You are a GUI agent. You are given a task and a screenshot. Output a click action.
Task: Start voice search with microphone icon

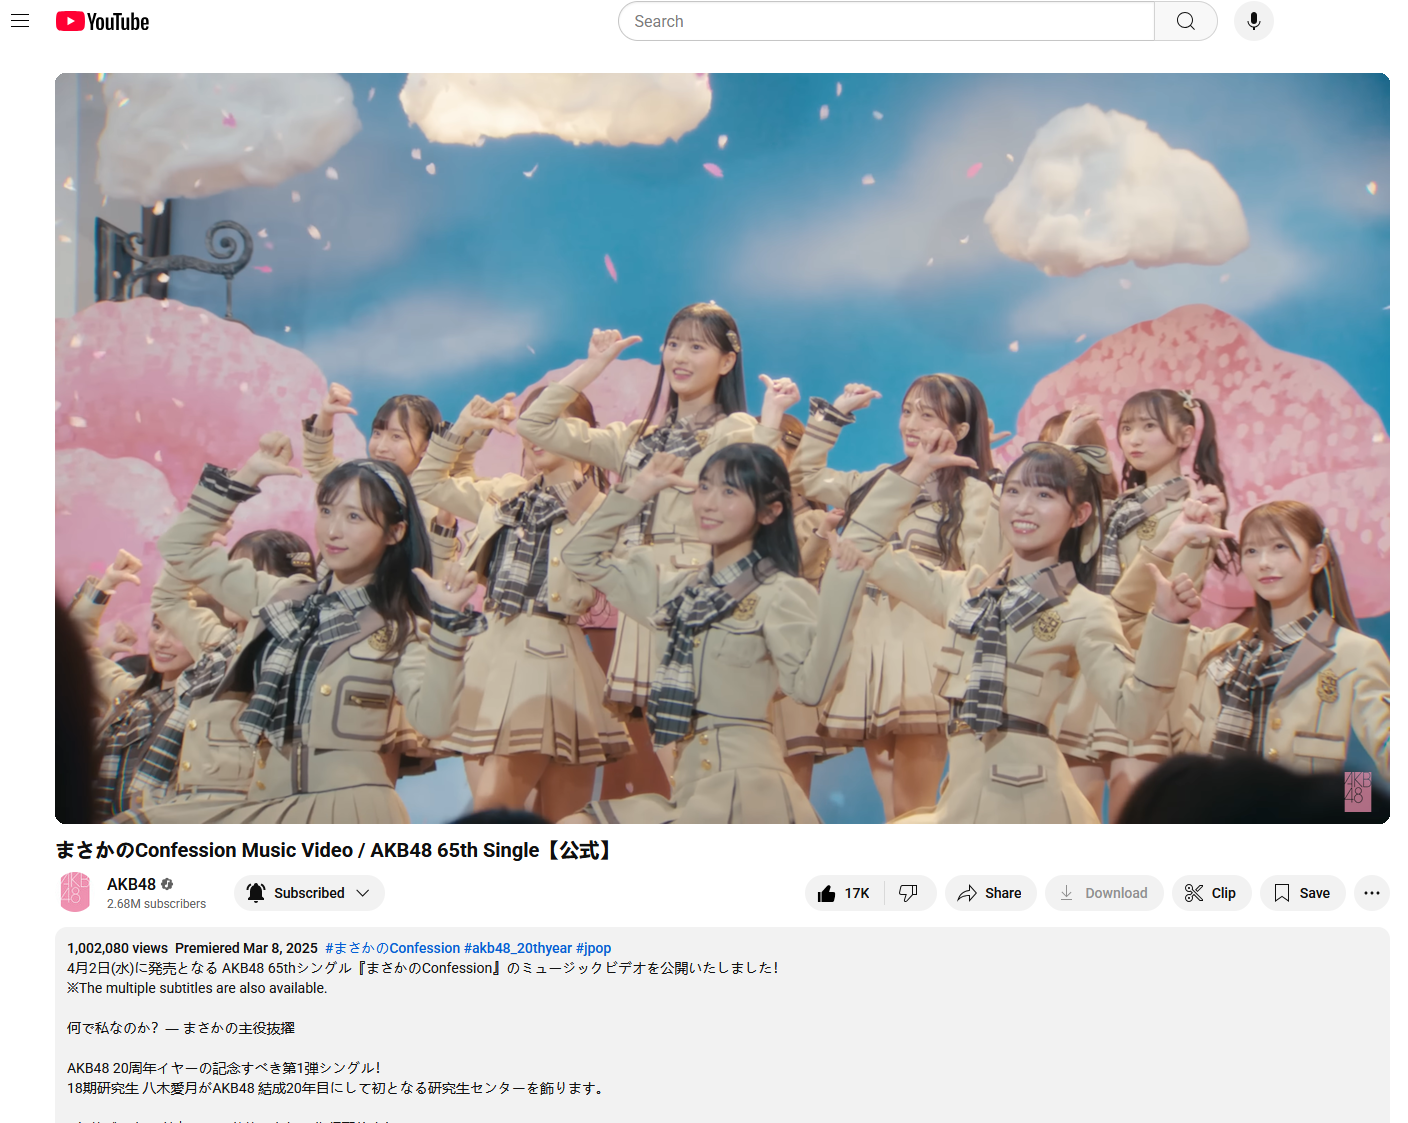[x=1254, y=21]
